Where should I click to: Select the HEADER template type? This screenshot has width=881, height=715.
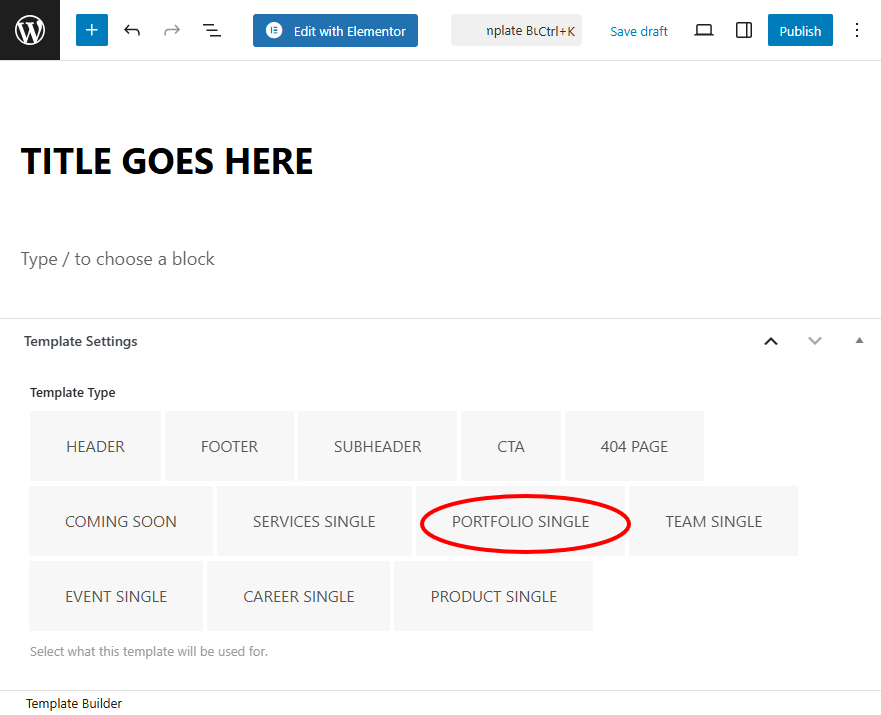[x=95, y=446]
